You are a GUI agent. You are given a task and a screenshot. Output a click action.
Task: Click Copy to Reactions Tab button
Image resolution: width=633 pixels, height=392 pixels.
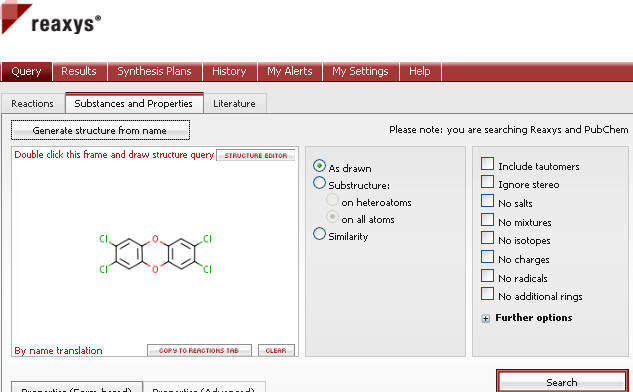tap(199, 350)
